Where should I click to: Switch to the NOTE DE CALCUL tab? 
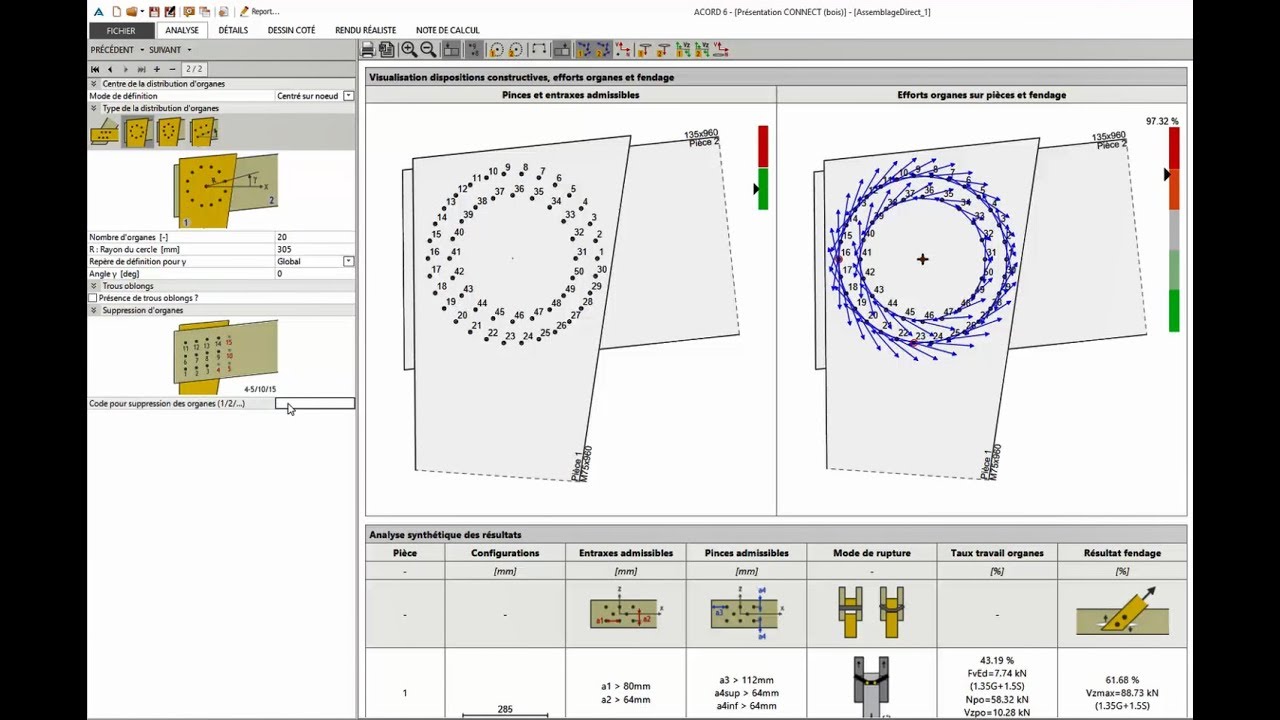click(447, 31)
